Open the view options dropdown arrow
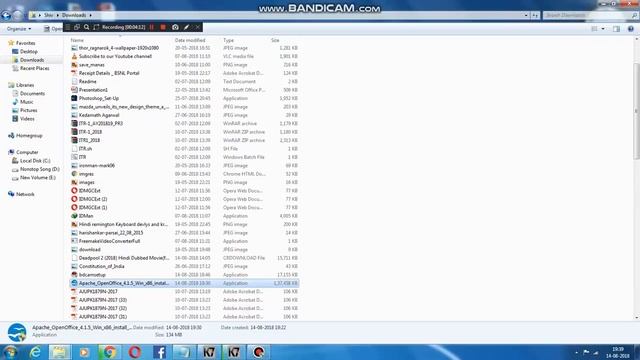Viewport: 640px width, 360px height. [603, 29]
